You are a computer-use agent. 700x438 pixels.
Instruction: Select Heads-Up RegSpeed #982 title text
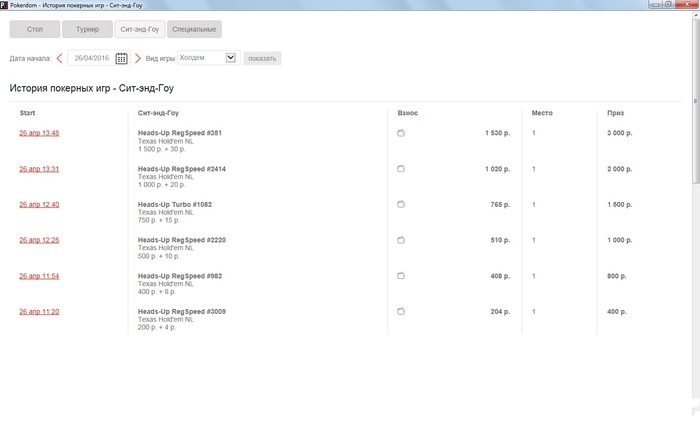coord(179,276)
